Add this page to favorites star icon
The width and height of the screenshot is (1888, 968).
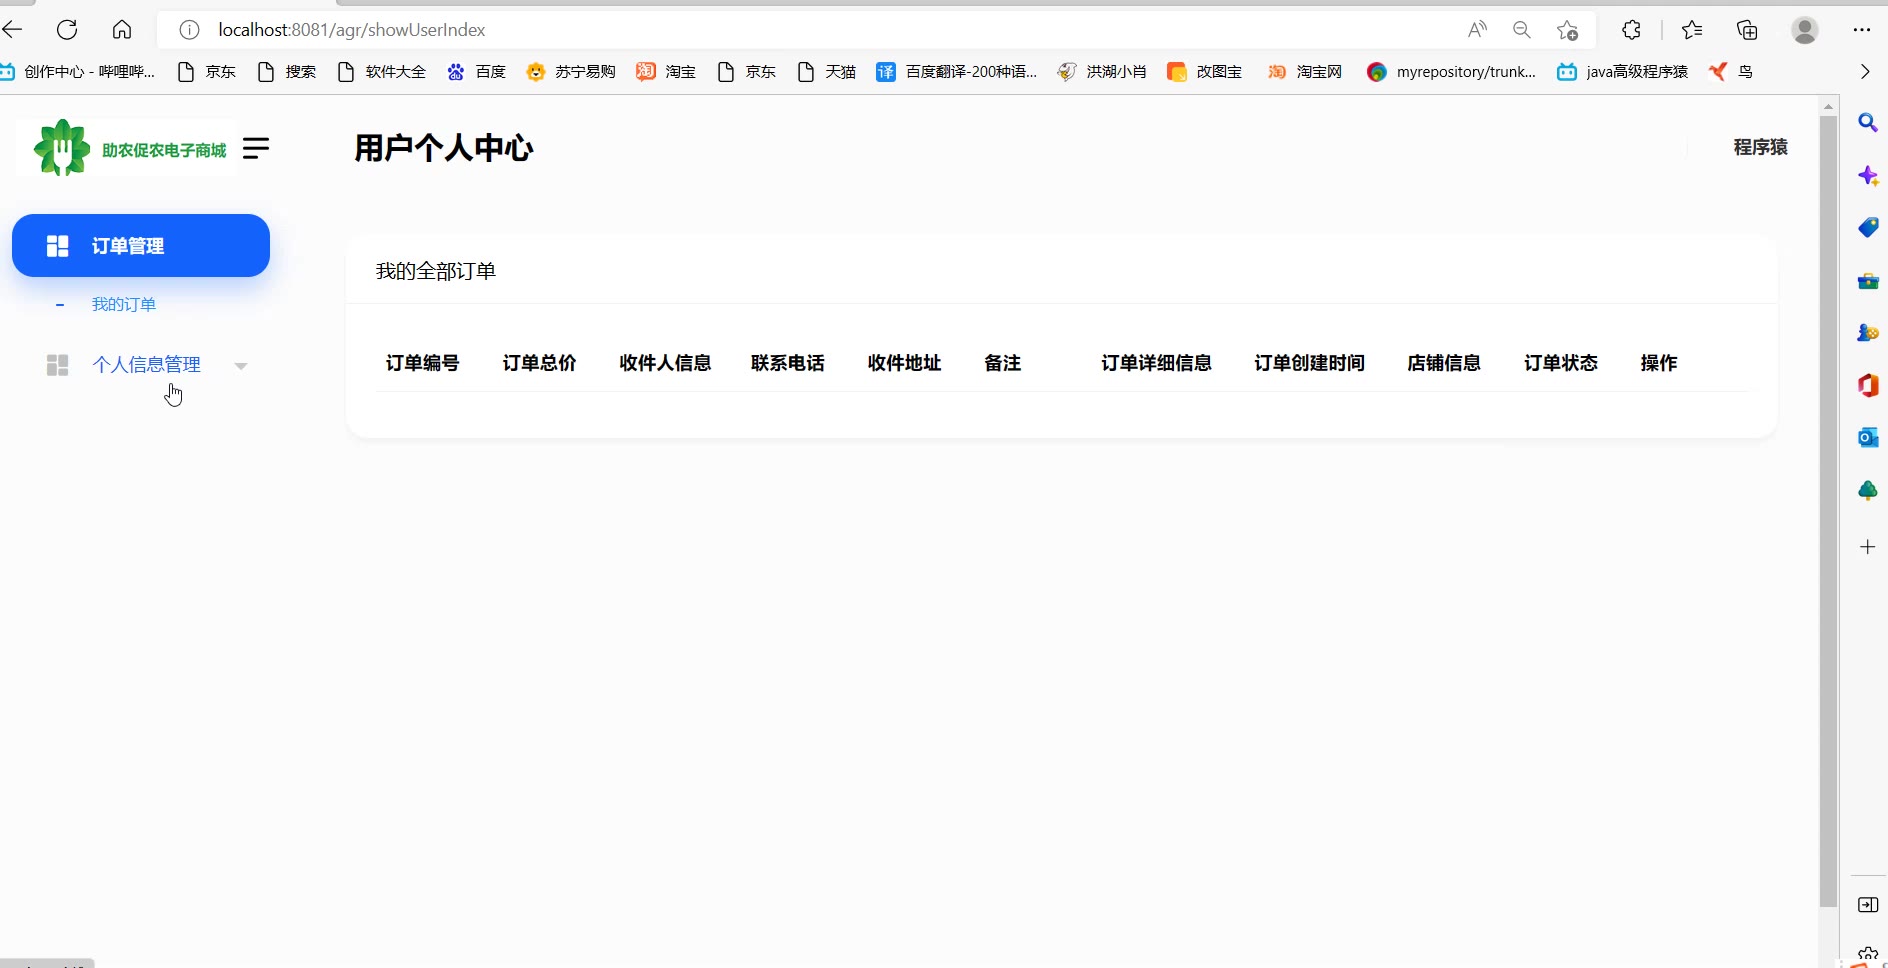(1567, 30)
